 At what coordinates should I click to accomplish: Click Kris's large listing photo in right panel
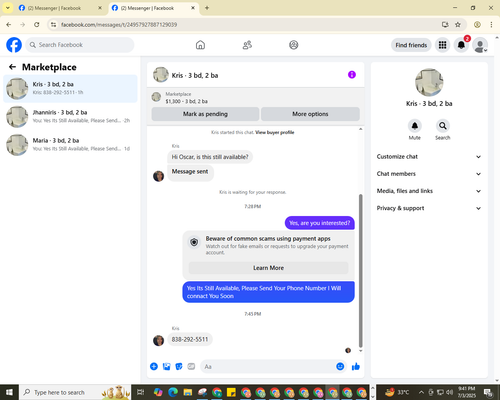coord(429,82)
